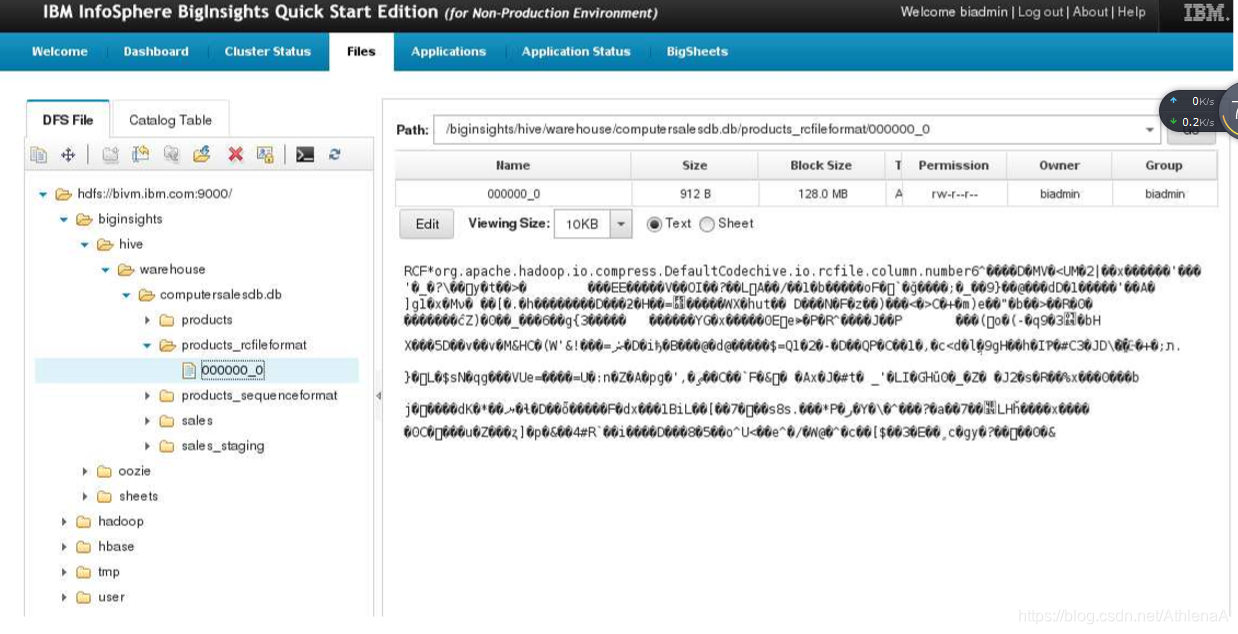Click the Refresh icon in DFS toolbar
1238x634 pixels.
coord(335,155)
